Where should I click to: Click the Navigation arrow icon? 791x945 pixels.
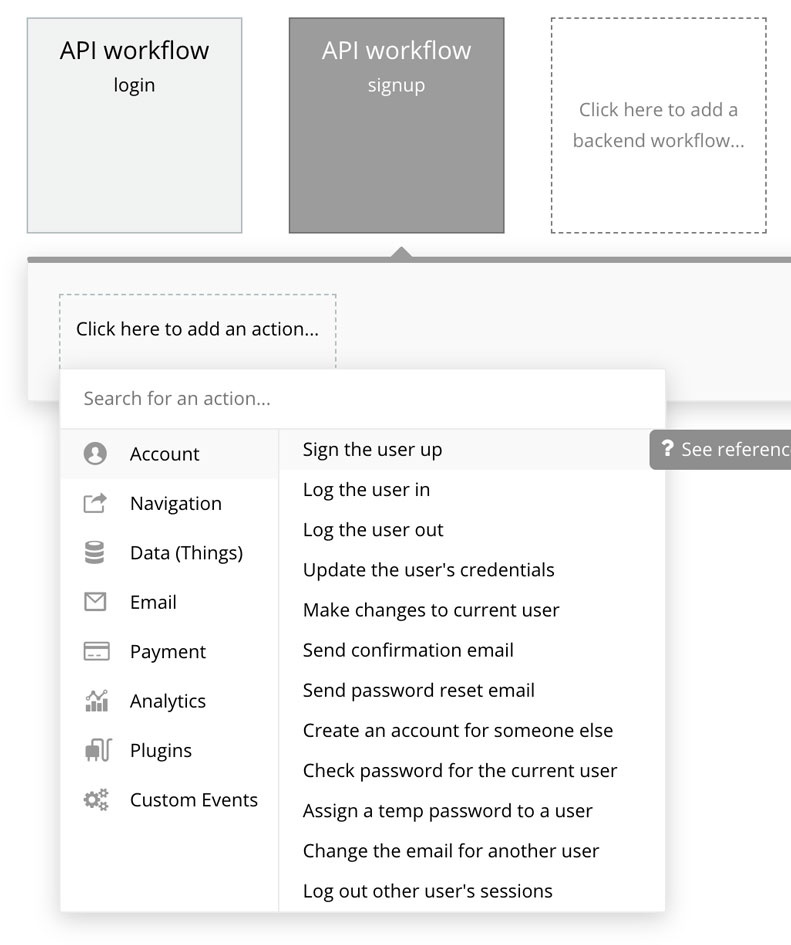click(x=95, y=503)
